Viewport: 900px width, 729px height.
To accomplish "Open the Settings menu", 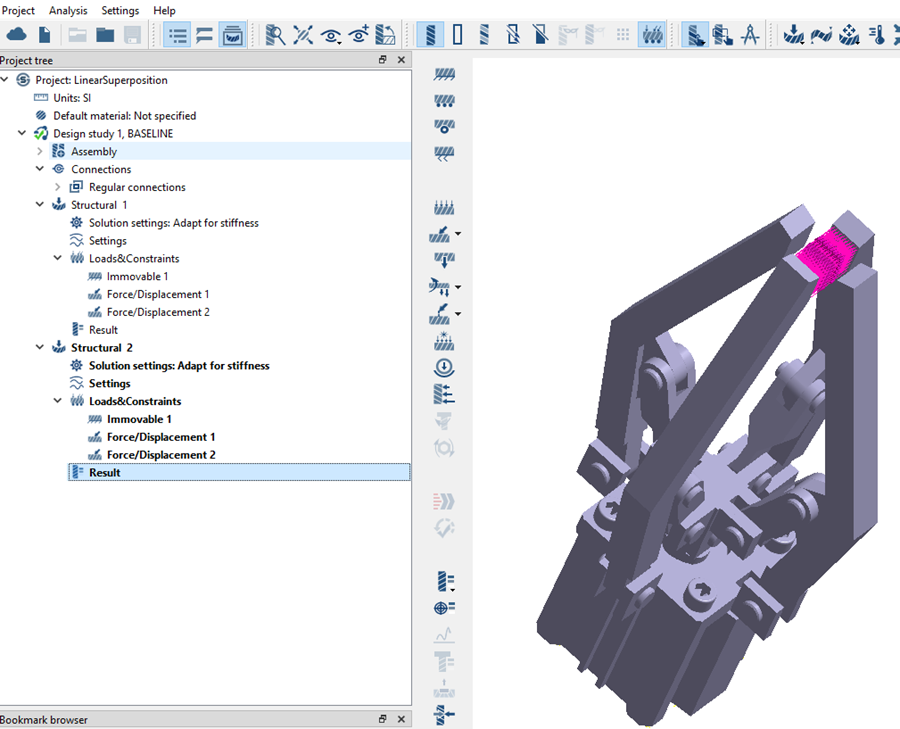I will point(120,10).
